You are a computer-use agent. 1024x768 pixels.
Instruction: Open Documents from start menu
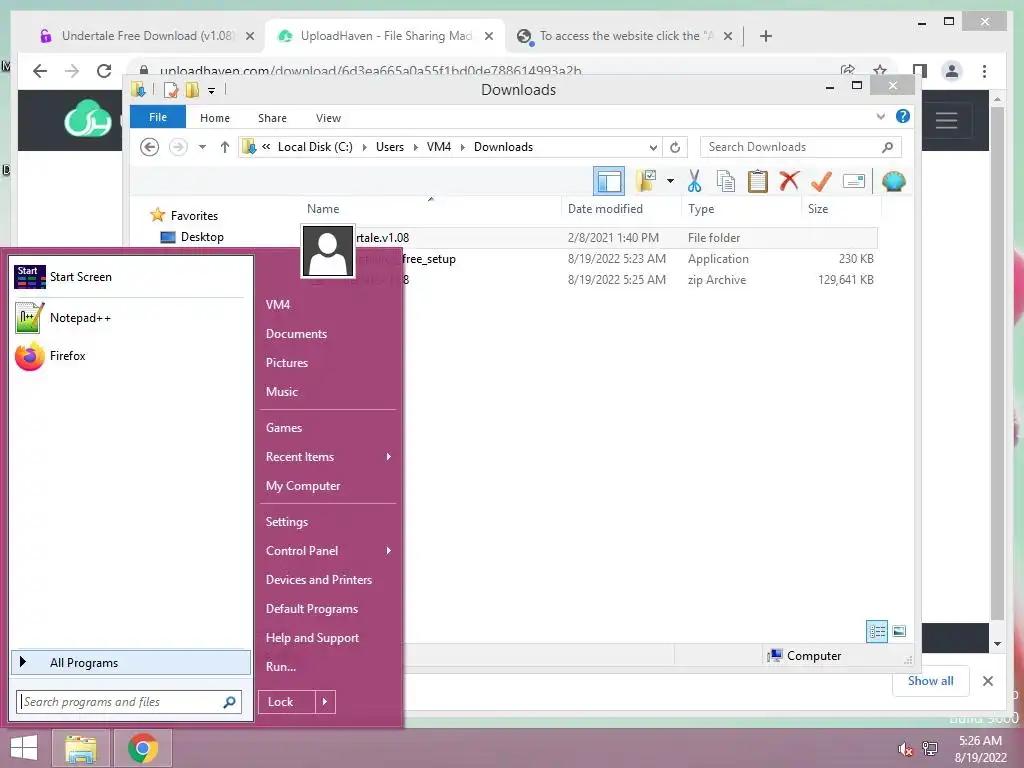[x=296, y=334]
